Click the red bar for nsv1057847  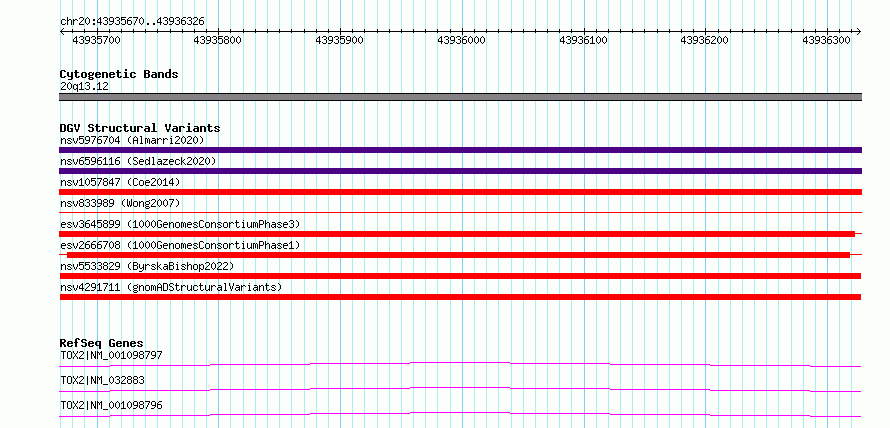point(460,192)
